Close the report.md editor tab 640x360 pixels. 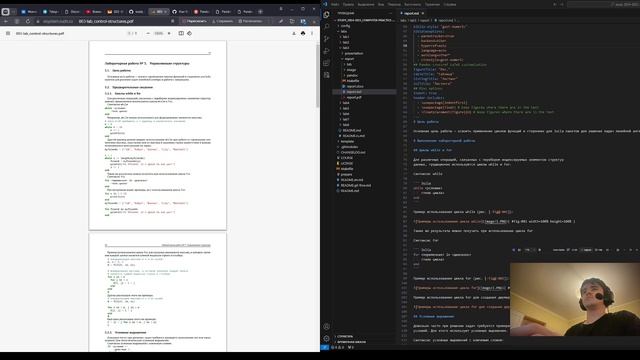point(423,13)
